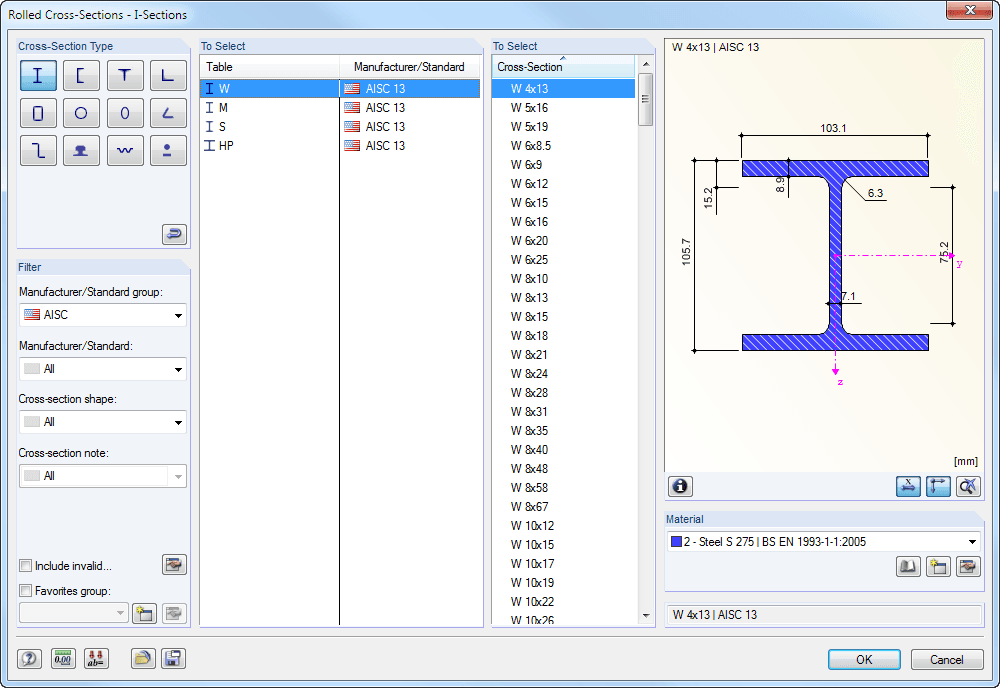Viewport: 1000px width, 688px height.
Task: Select cross-section W 6x8.5
Action: pos(564,146)
